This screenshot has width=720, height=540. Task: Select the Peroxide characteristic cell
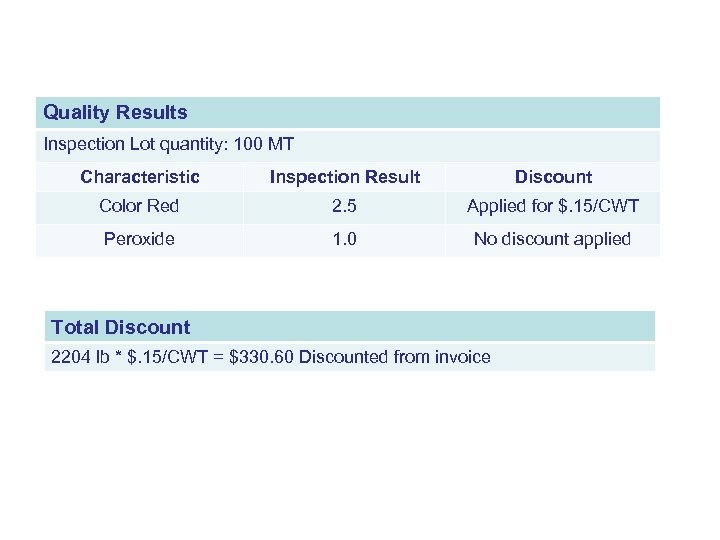139,239
